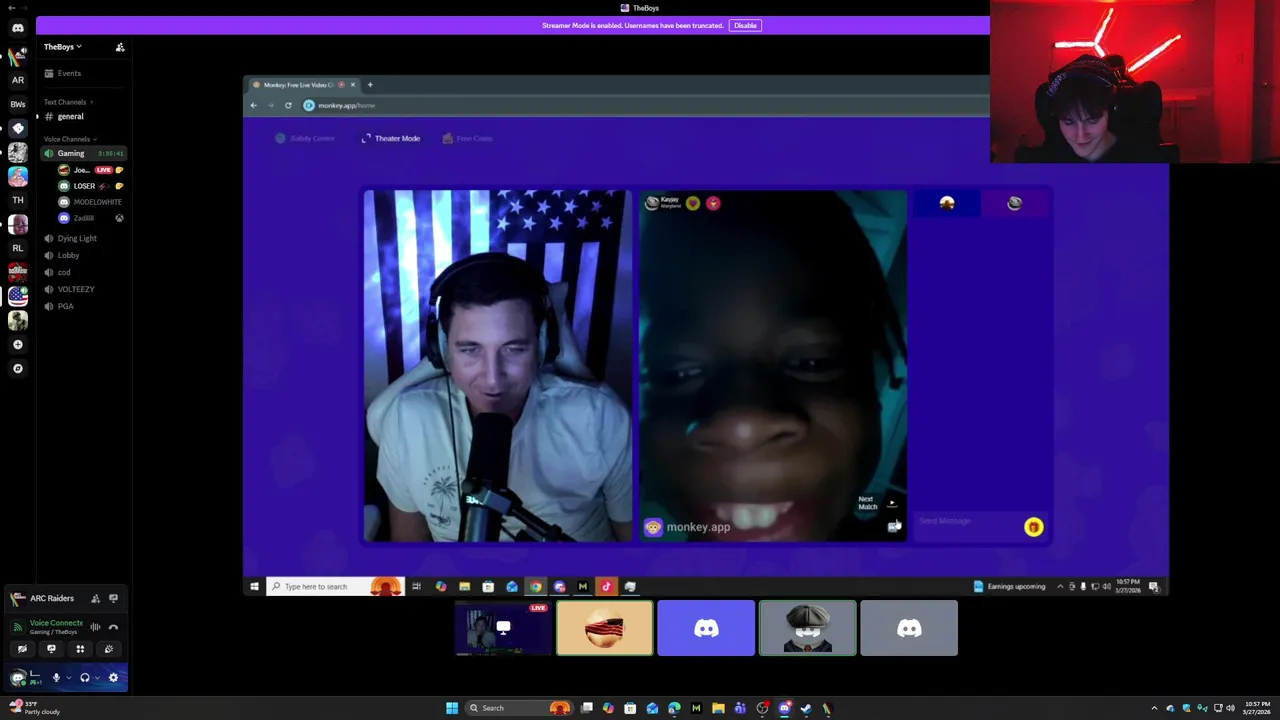Image resolution: width=1280 pixels, height=720 pixels.
Task: Open activities launcher icon in voice panel
Action: coord(80,649)
